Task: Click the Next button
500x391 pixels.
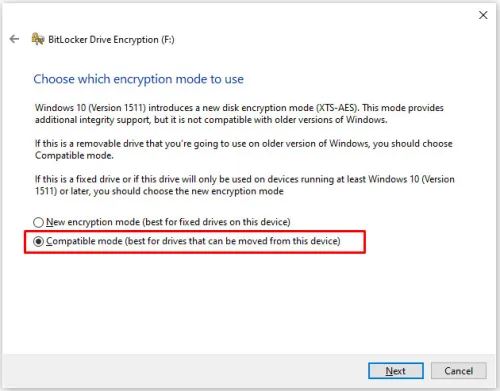Action: 396,371
